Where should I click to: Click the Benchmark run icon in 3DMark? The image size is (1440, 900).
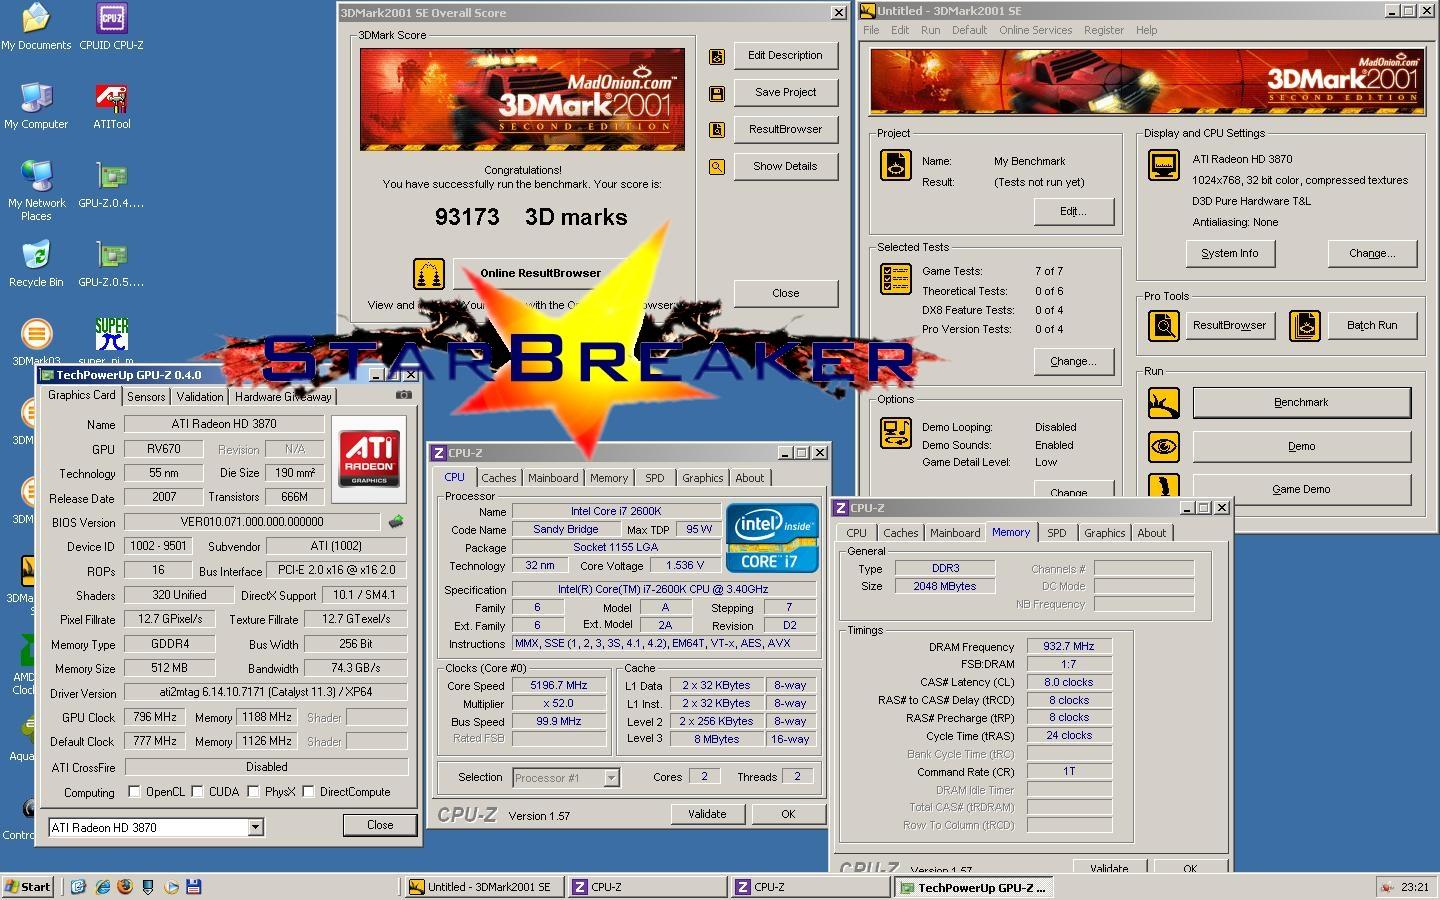coord(1163,403)
